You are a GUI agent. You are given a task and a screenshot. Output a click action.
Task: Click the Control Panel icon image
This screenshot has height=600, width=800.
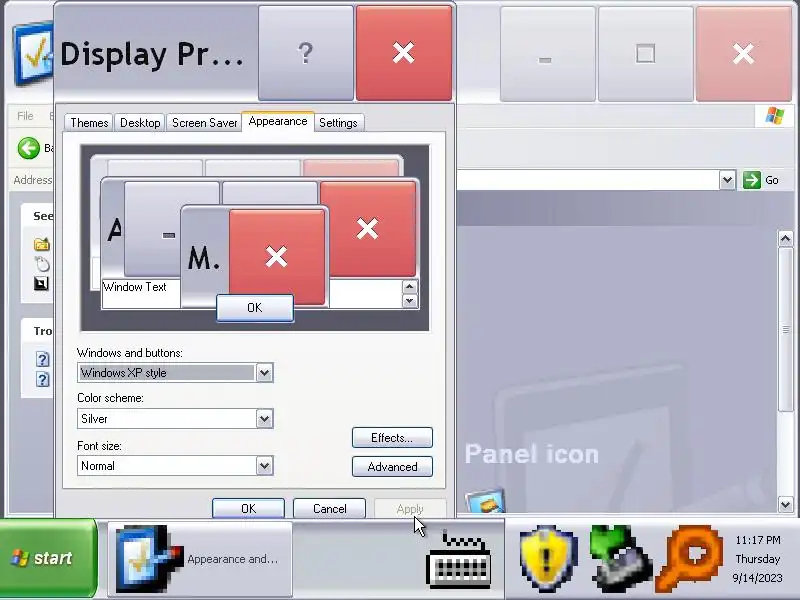(x=485, y=501)
